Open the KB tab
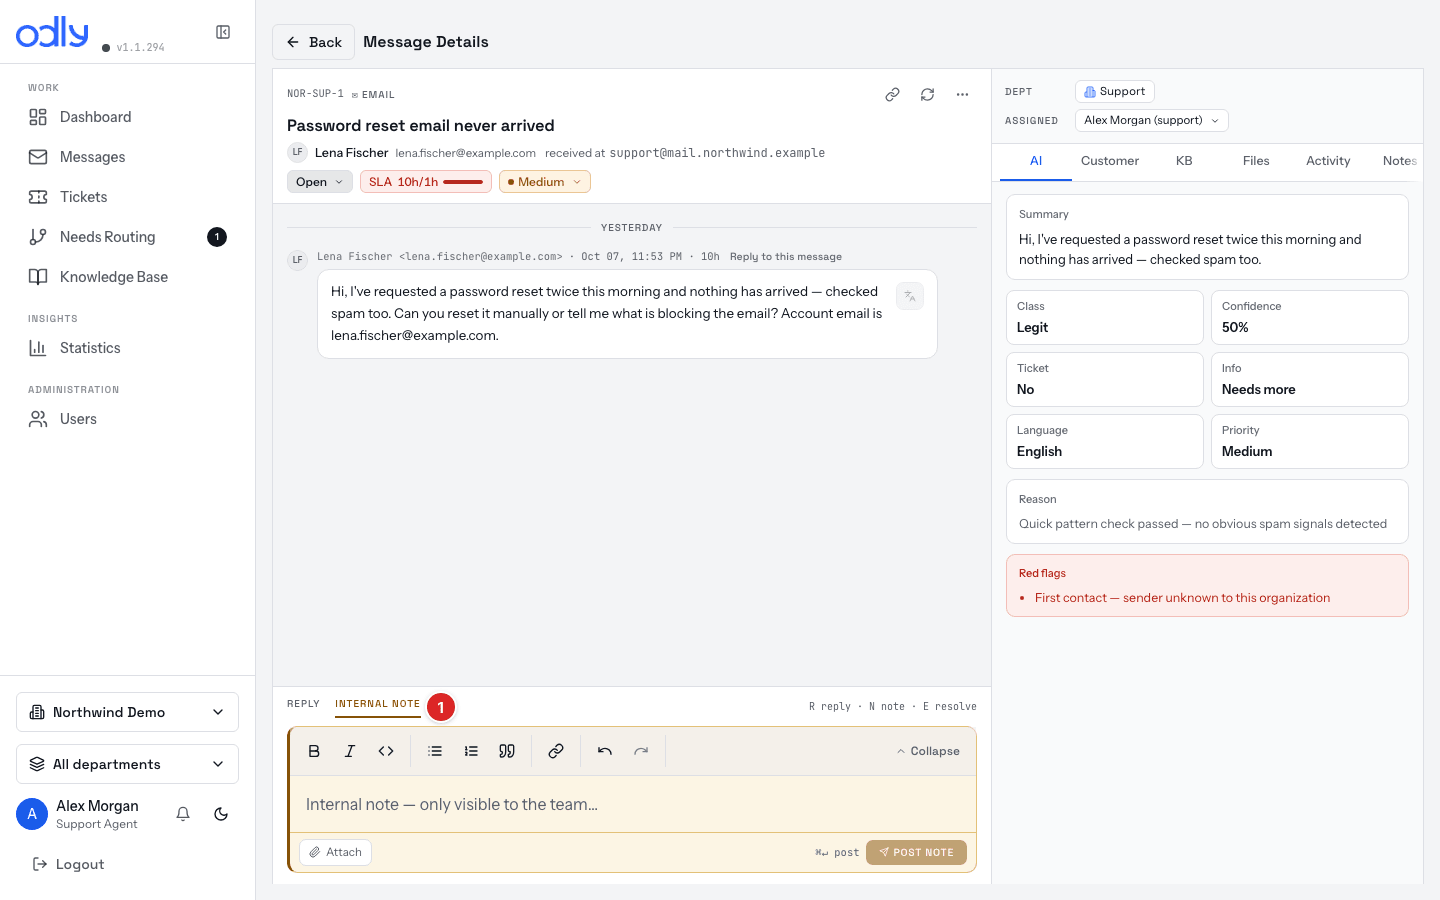Image resolution: width=1440 pixels, height=900 pixels. coord(1184,161)
